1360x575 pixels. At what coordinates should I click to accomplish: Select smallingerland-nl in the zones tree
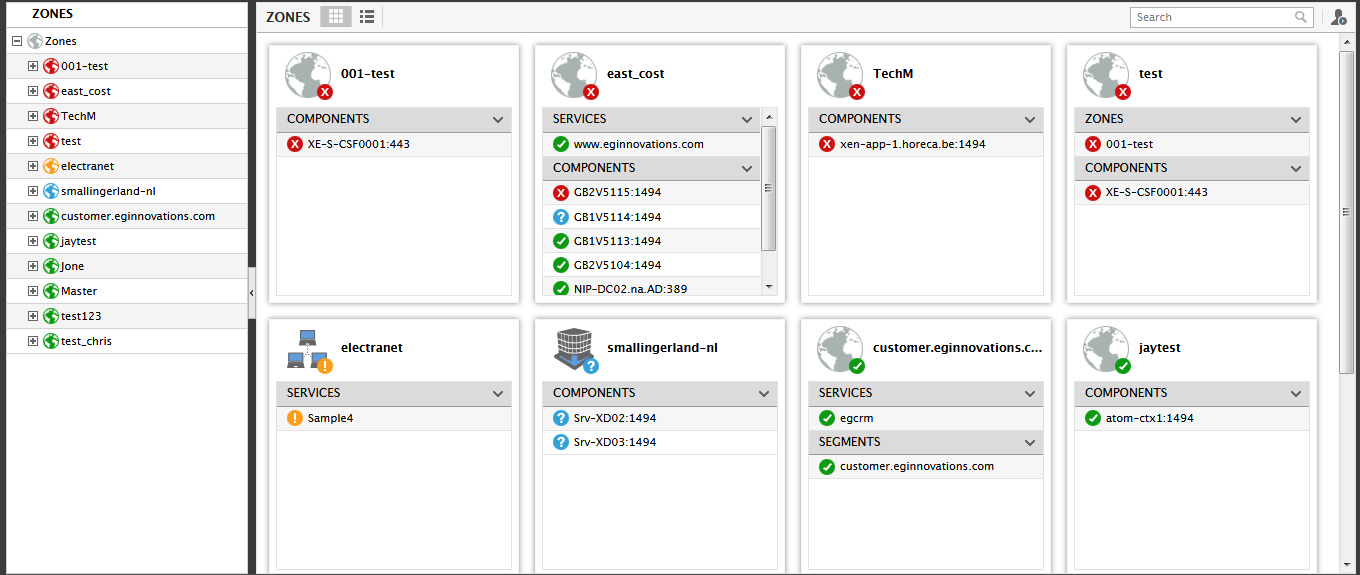(108, 191)
